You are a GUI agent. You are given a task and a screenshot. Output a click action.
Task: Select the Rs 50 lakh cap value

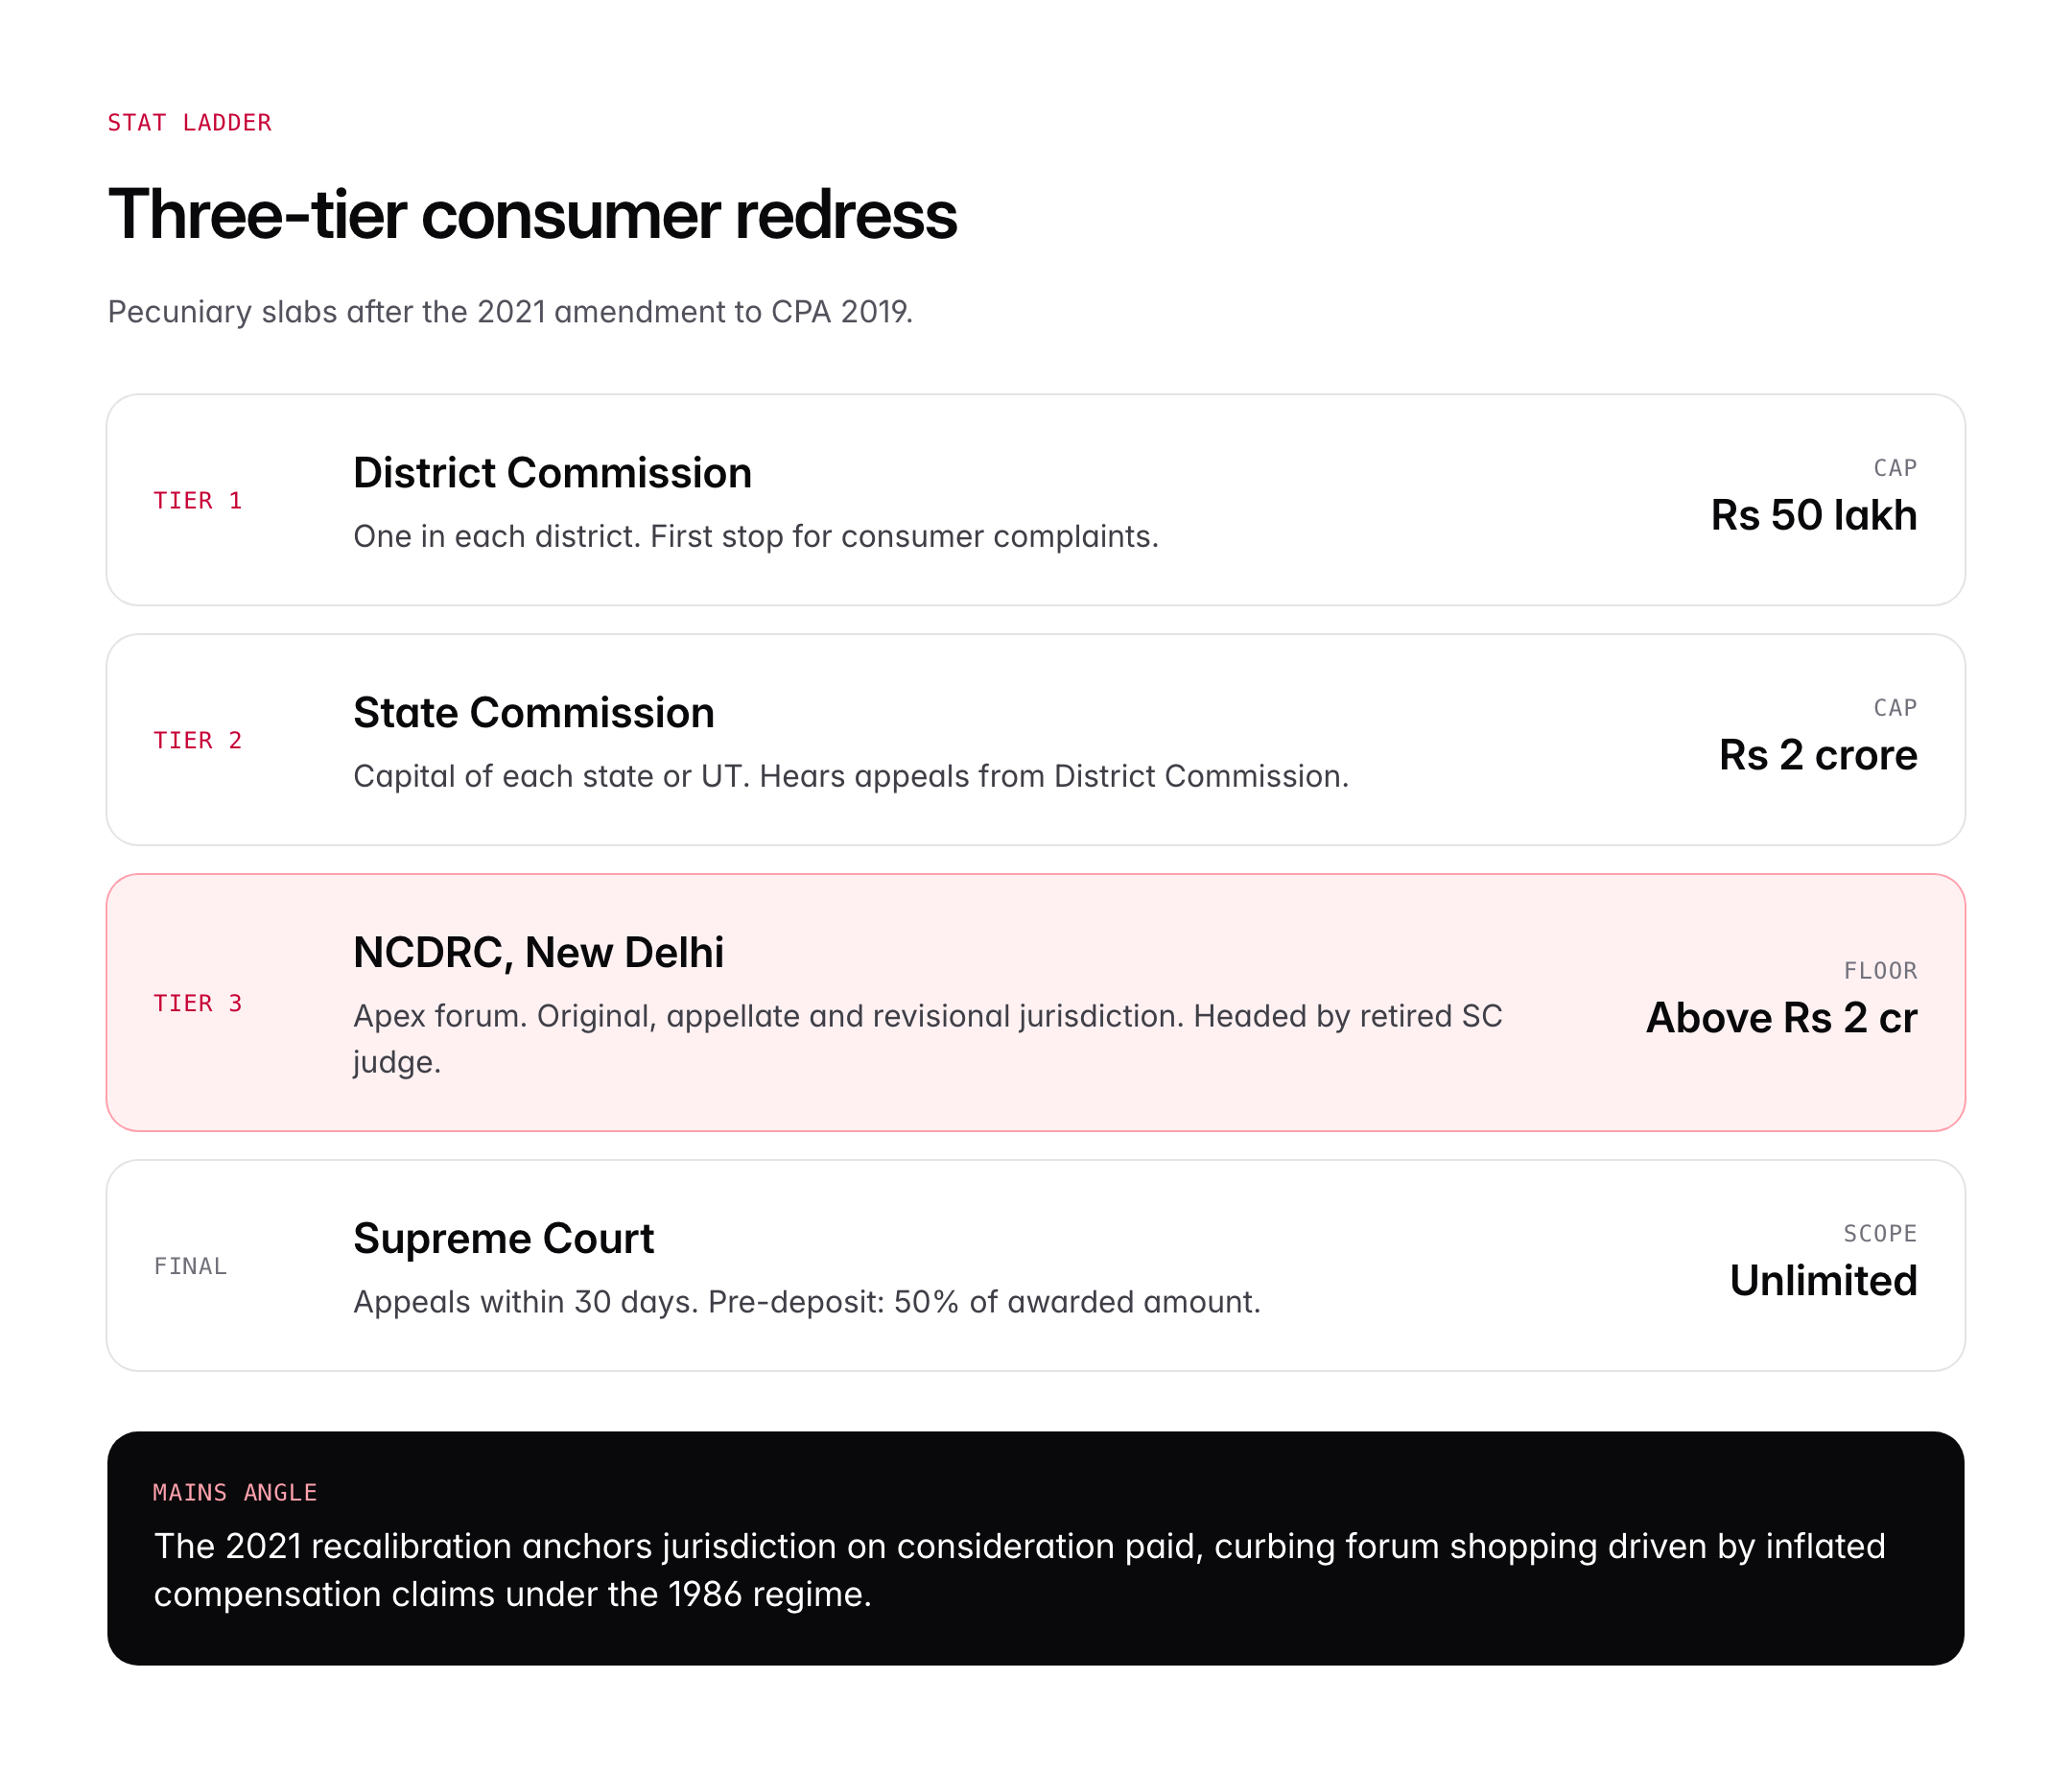click(x=1814, y=517)
